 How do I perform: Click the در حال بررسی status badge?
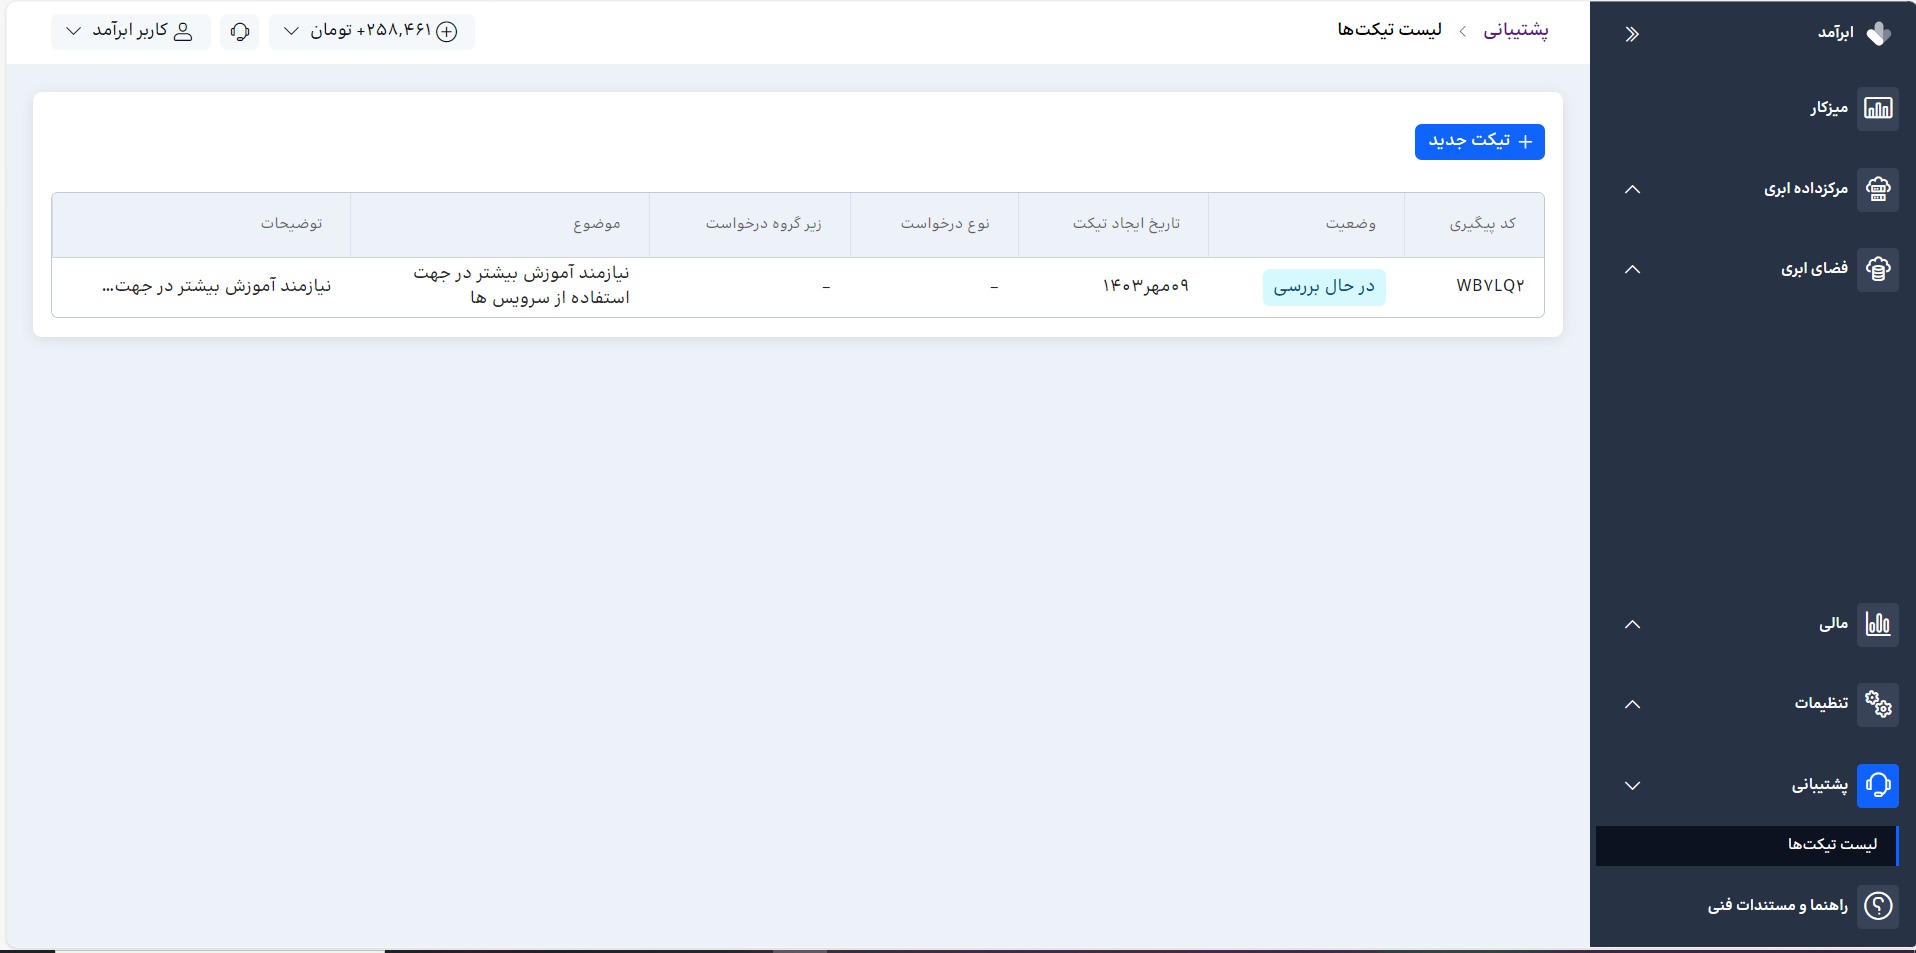[1324, 287]
